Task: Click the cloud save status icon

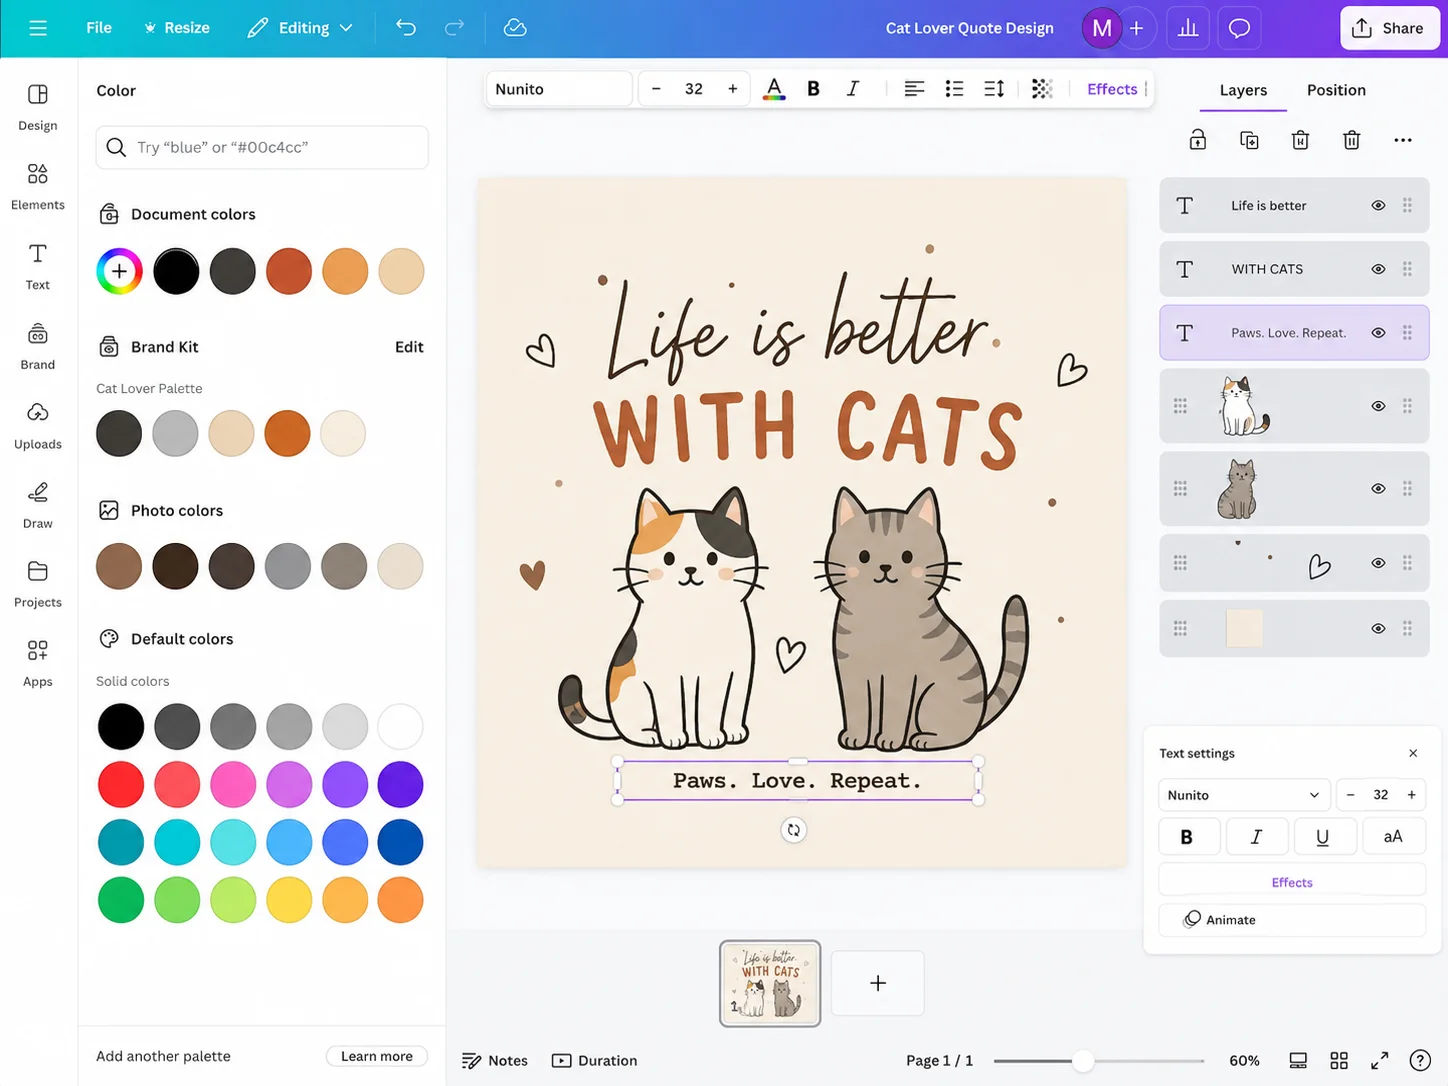Action: pos(515,28)
